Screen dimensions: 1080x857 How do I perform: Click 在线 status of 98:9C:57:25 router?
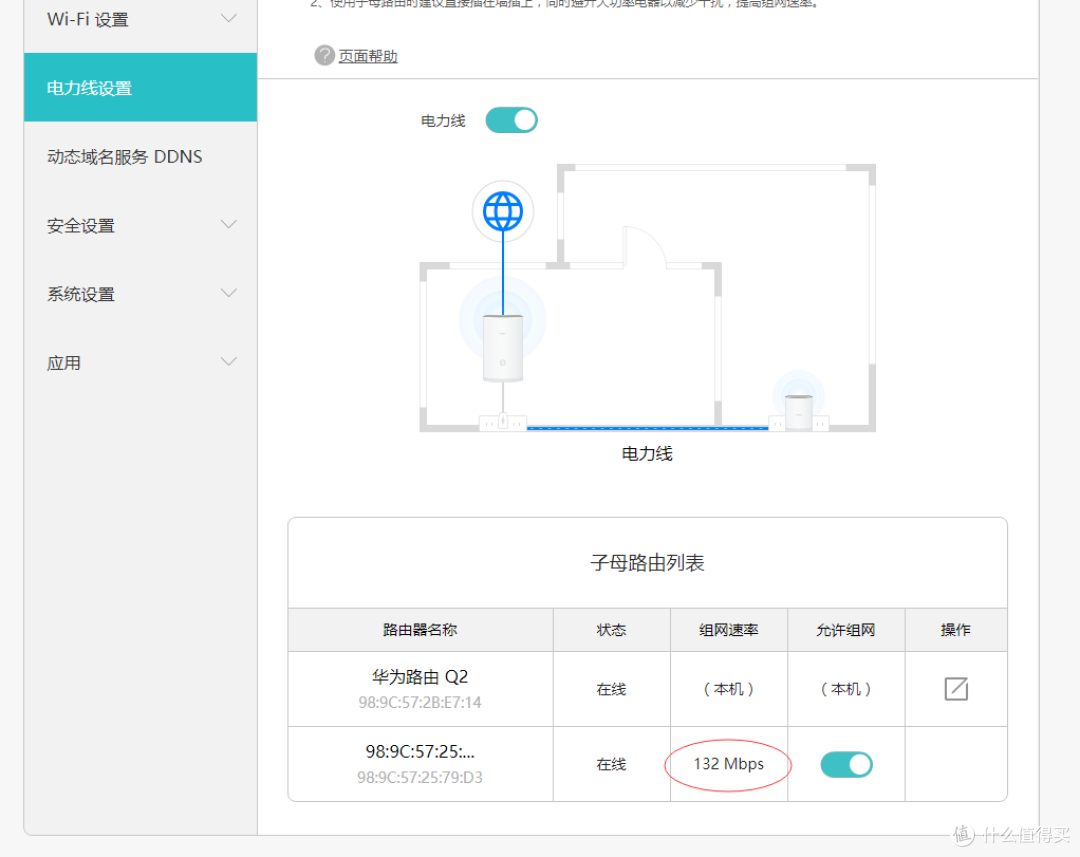click(x=612, y=765)
